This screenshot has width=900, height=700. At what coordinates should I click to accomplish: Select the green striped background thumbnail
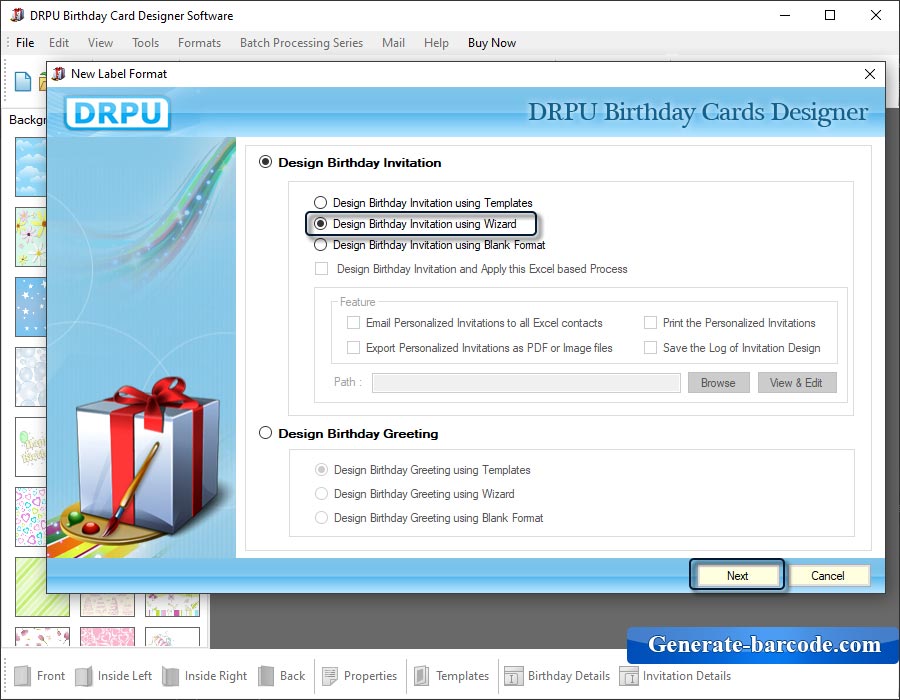[x=42, y=587]
